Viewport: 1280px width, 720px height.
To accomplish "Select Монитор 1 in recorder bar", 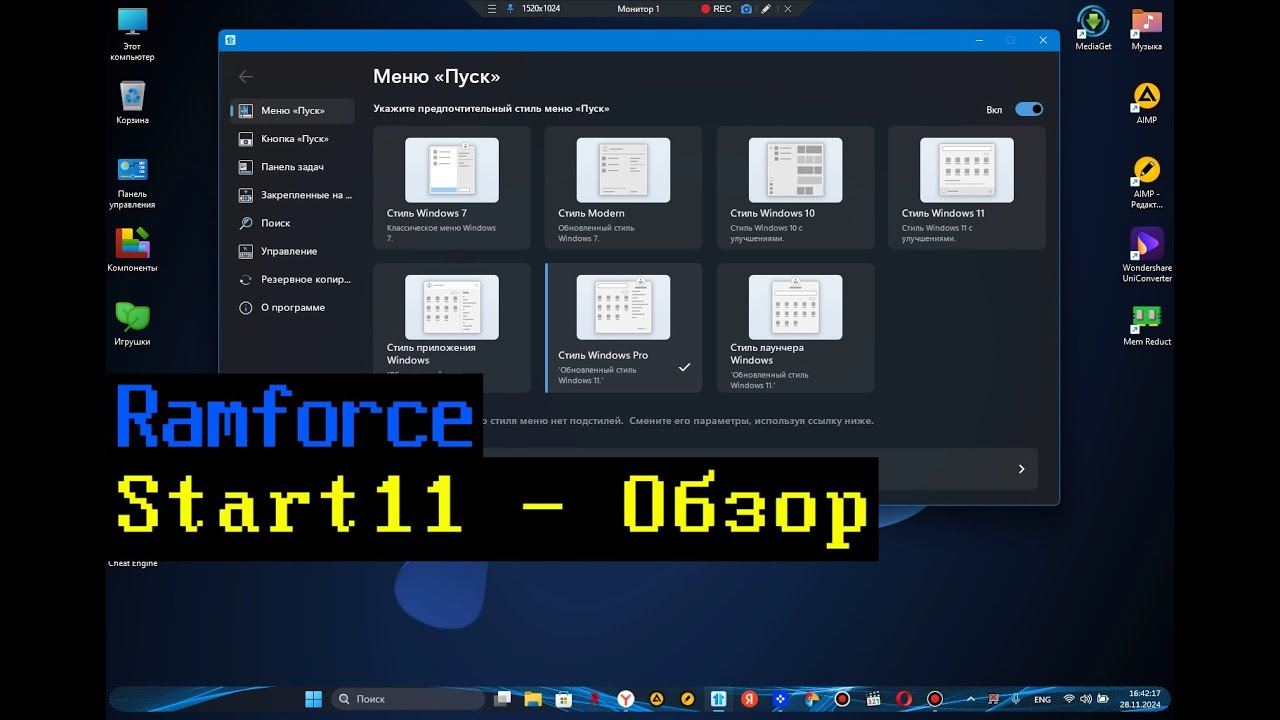I will 638,8.
